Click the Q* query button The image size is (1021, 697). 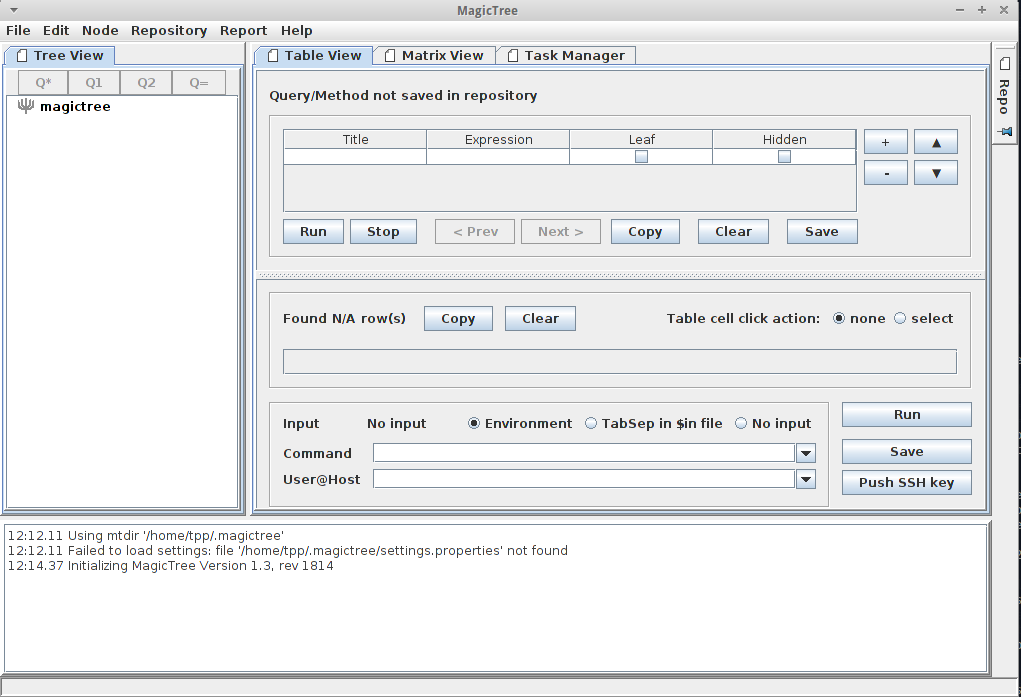pos(43,83)
